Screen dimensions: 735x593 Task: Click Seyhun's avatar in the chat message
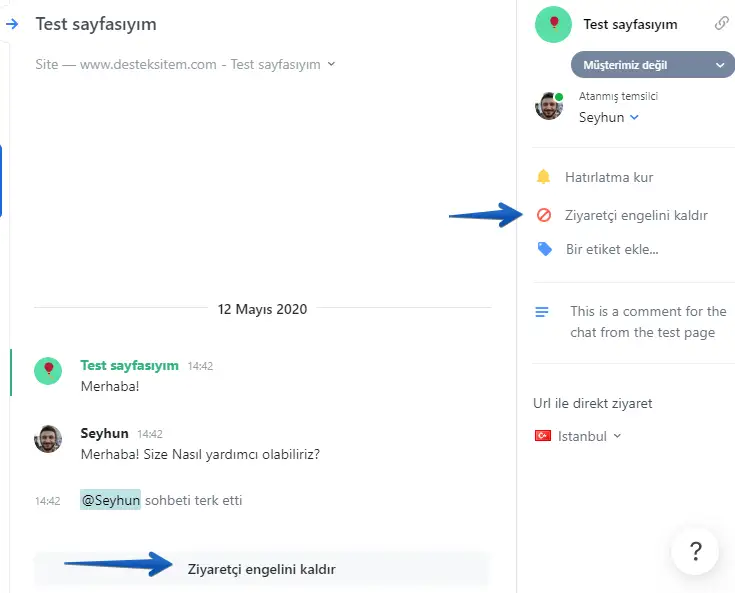48,438
